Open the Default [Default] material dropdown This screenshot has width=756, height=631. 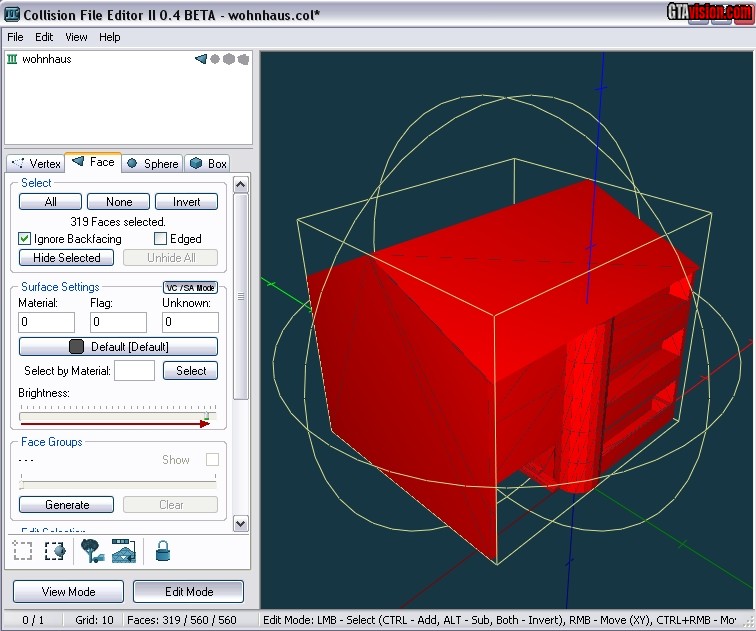[x=118, y=347]
